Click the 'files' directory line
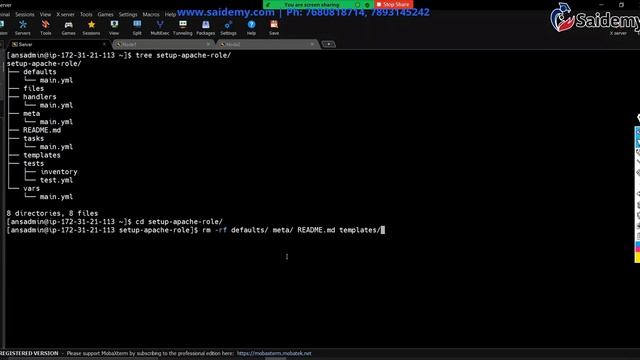Screen dimensions: 640x360 click(x=33, y=89)
